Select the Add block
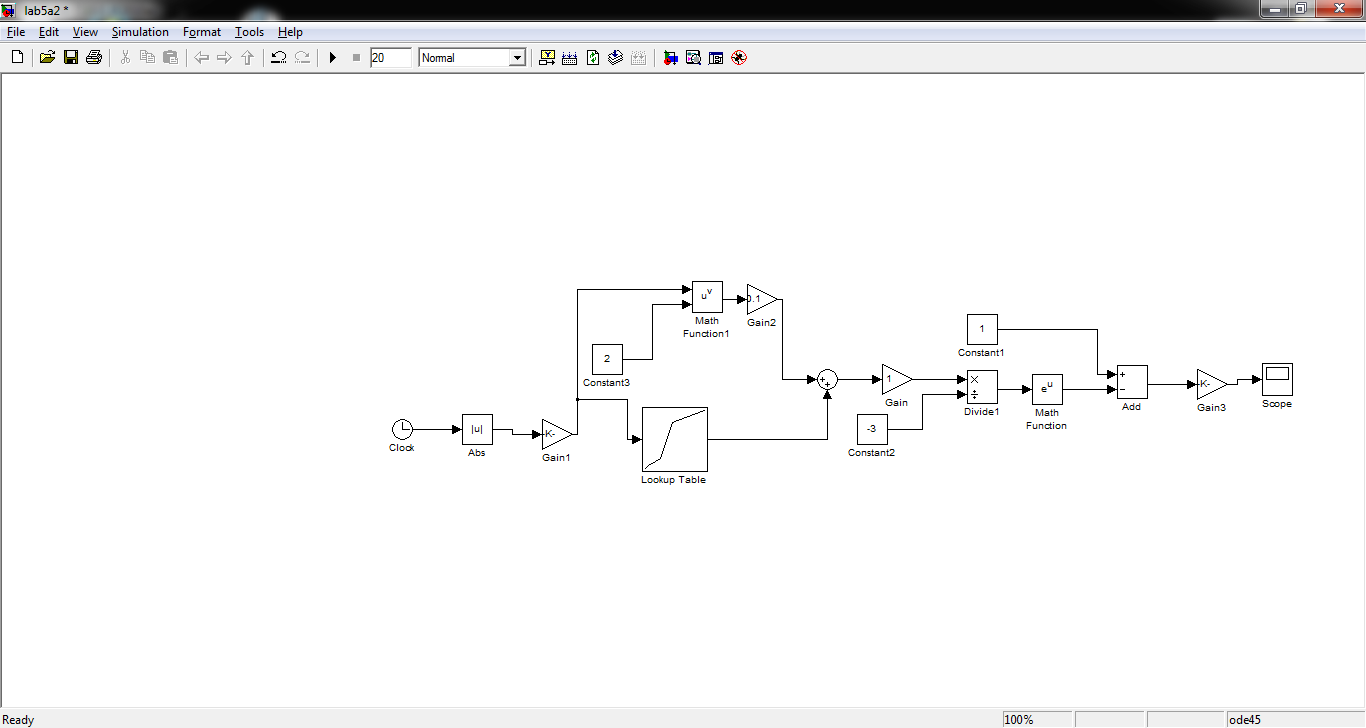 tap(1132, 382)
